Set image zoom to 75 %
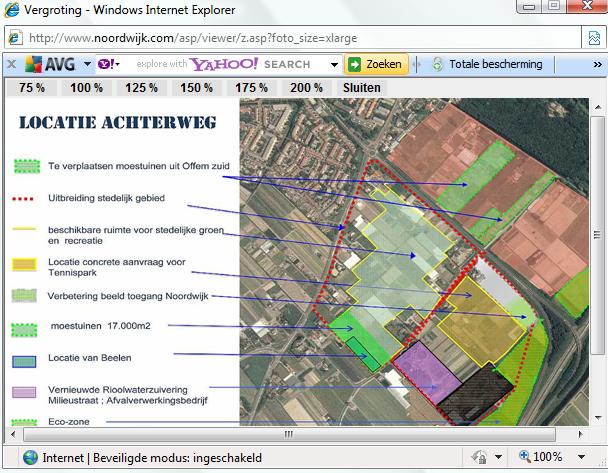 (32, 88)
